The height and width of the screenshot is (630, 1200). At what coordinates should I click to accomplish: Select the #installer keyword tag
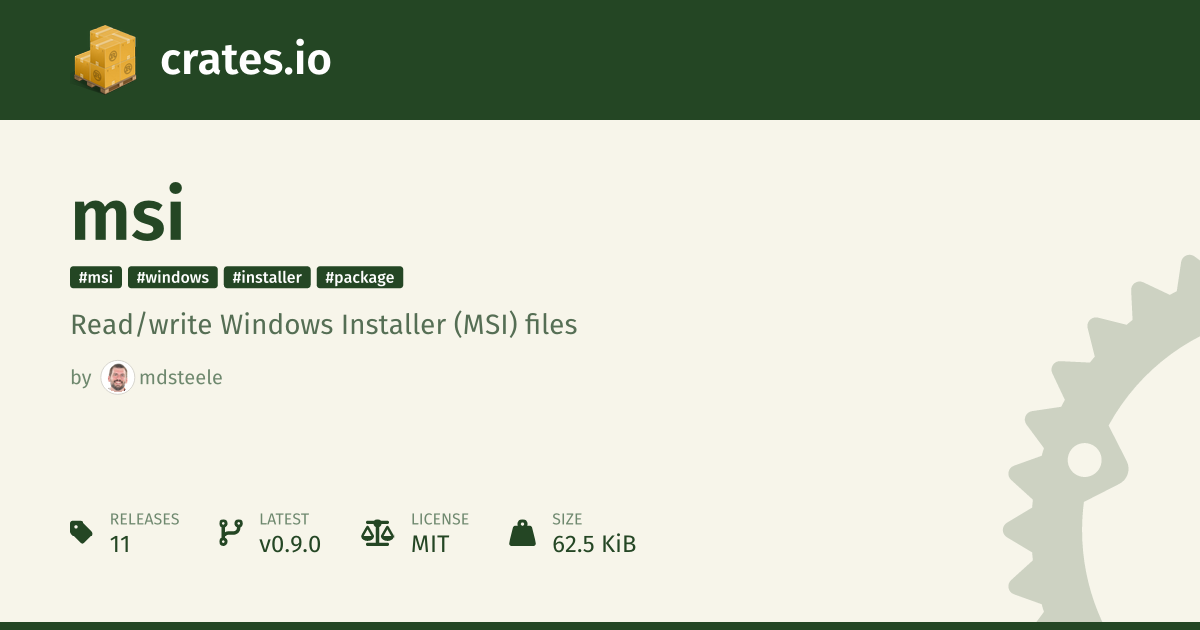[x=267, y=277]
